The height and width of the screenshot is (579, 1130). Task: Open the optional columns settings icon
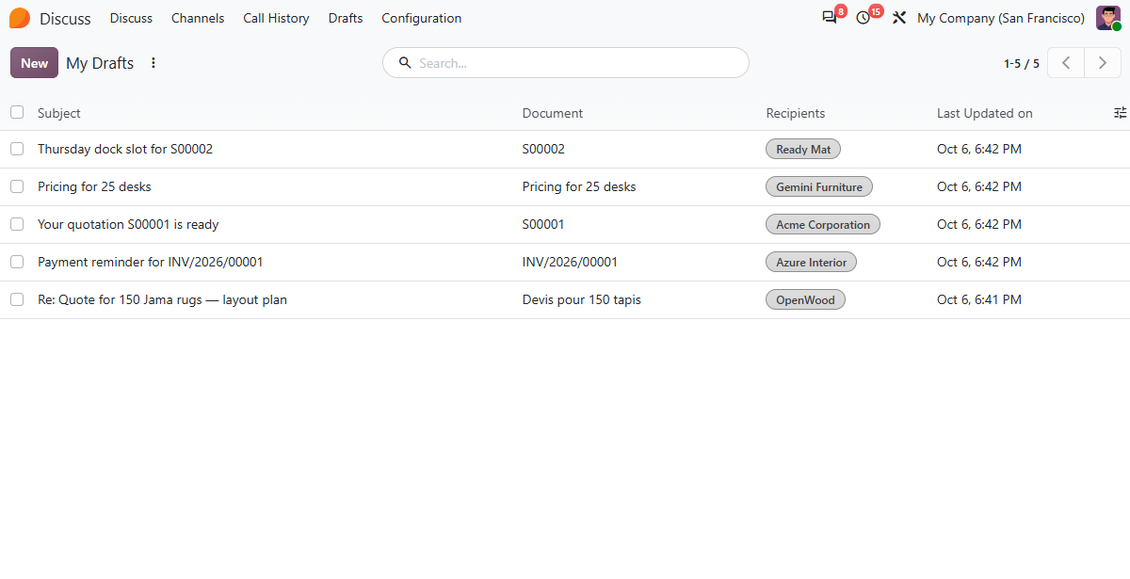point(1120,112)
